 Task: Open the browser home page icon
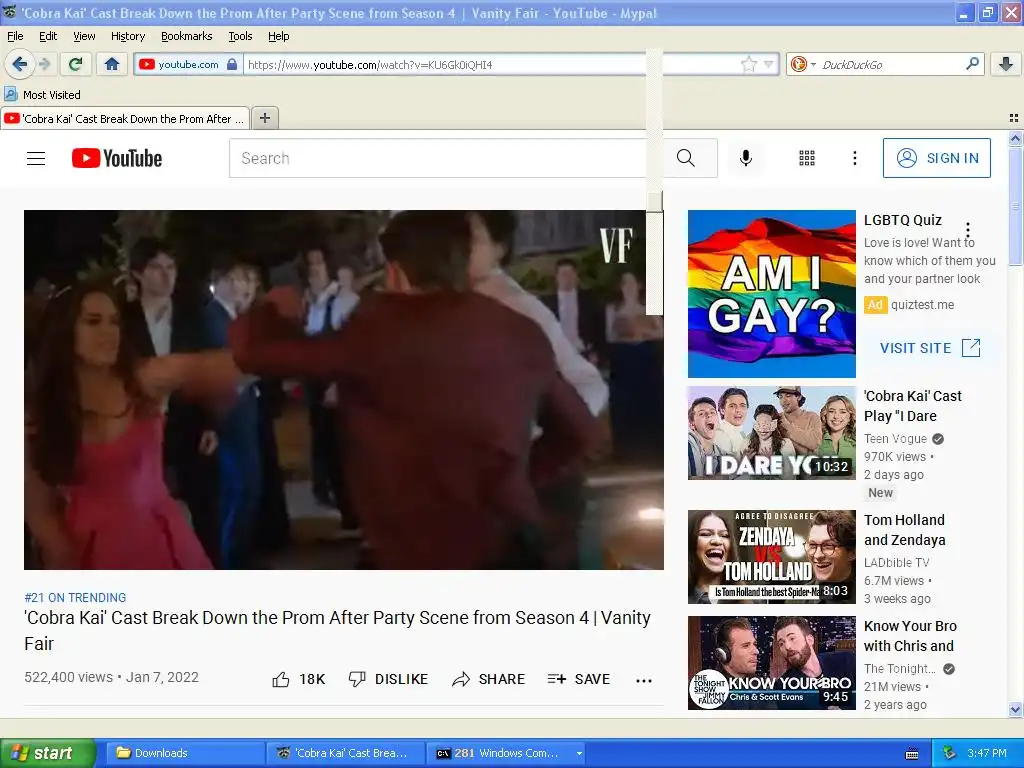point(112,64)
